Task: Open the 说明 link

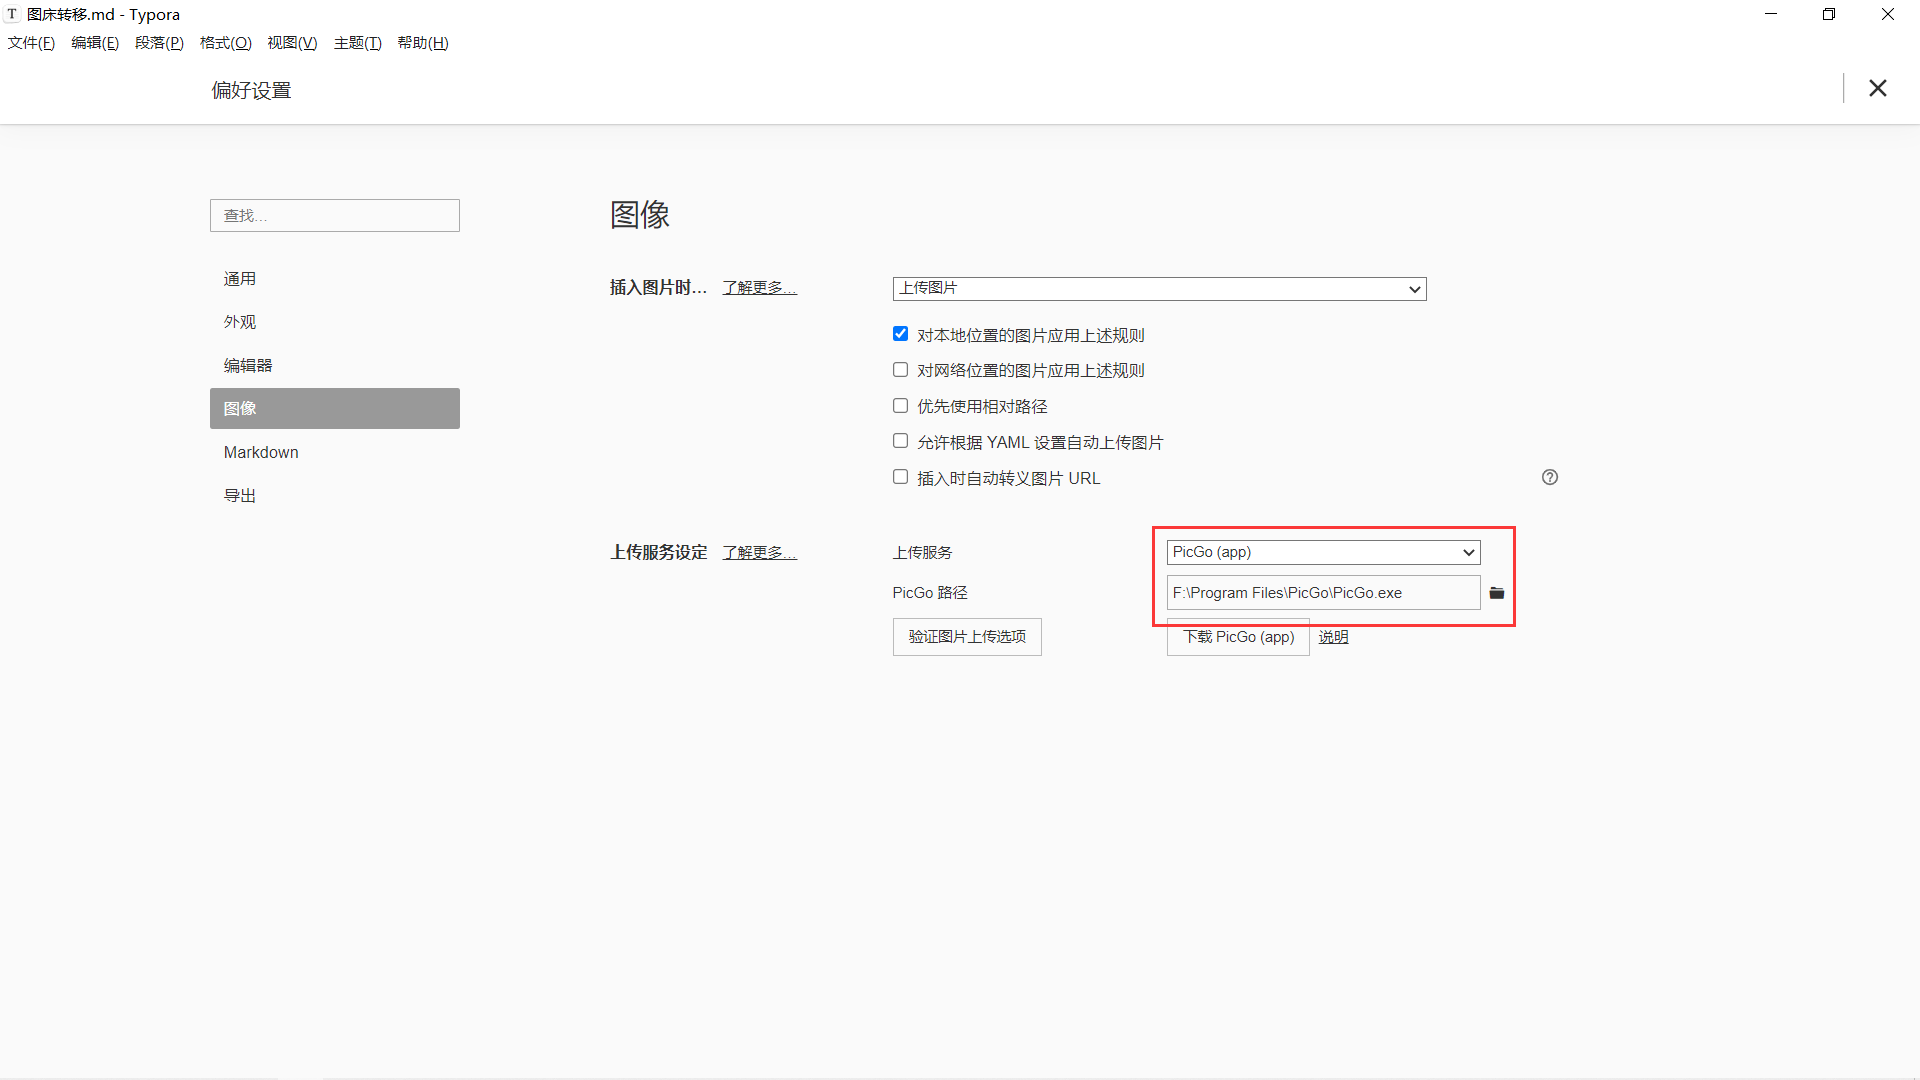Action: (x=1333, y=637)
